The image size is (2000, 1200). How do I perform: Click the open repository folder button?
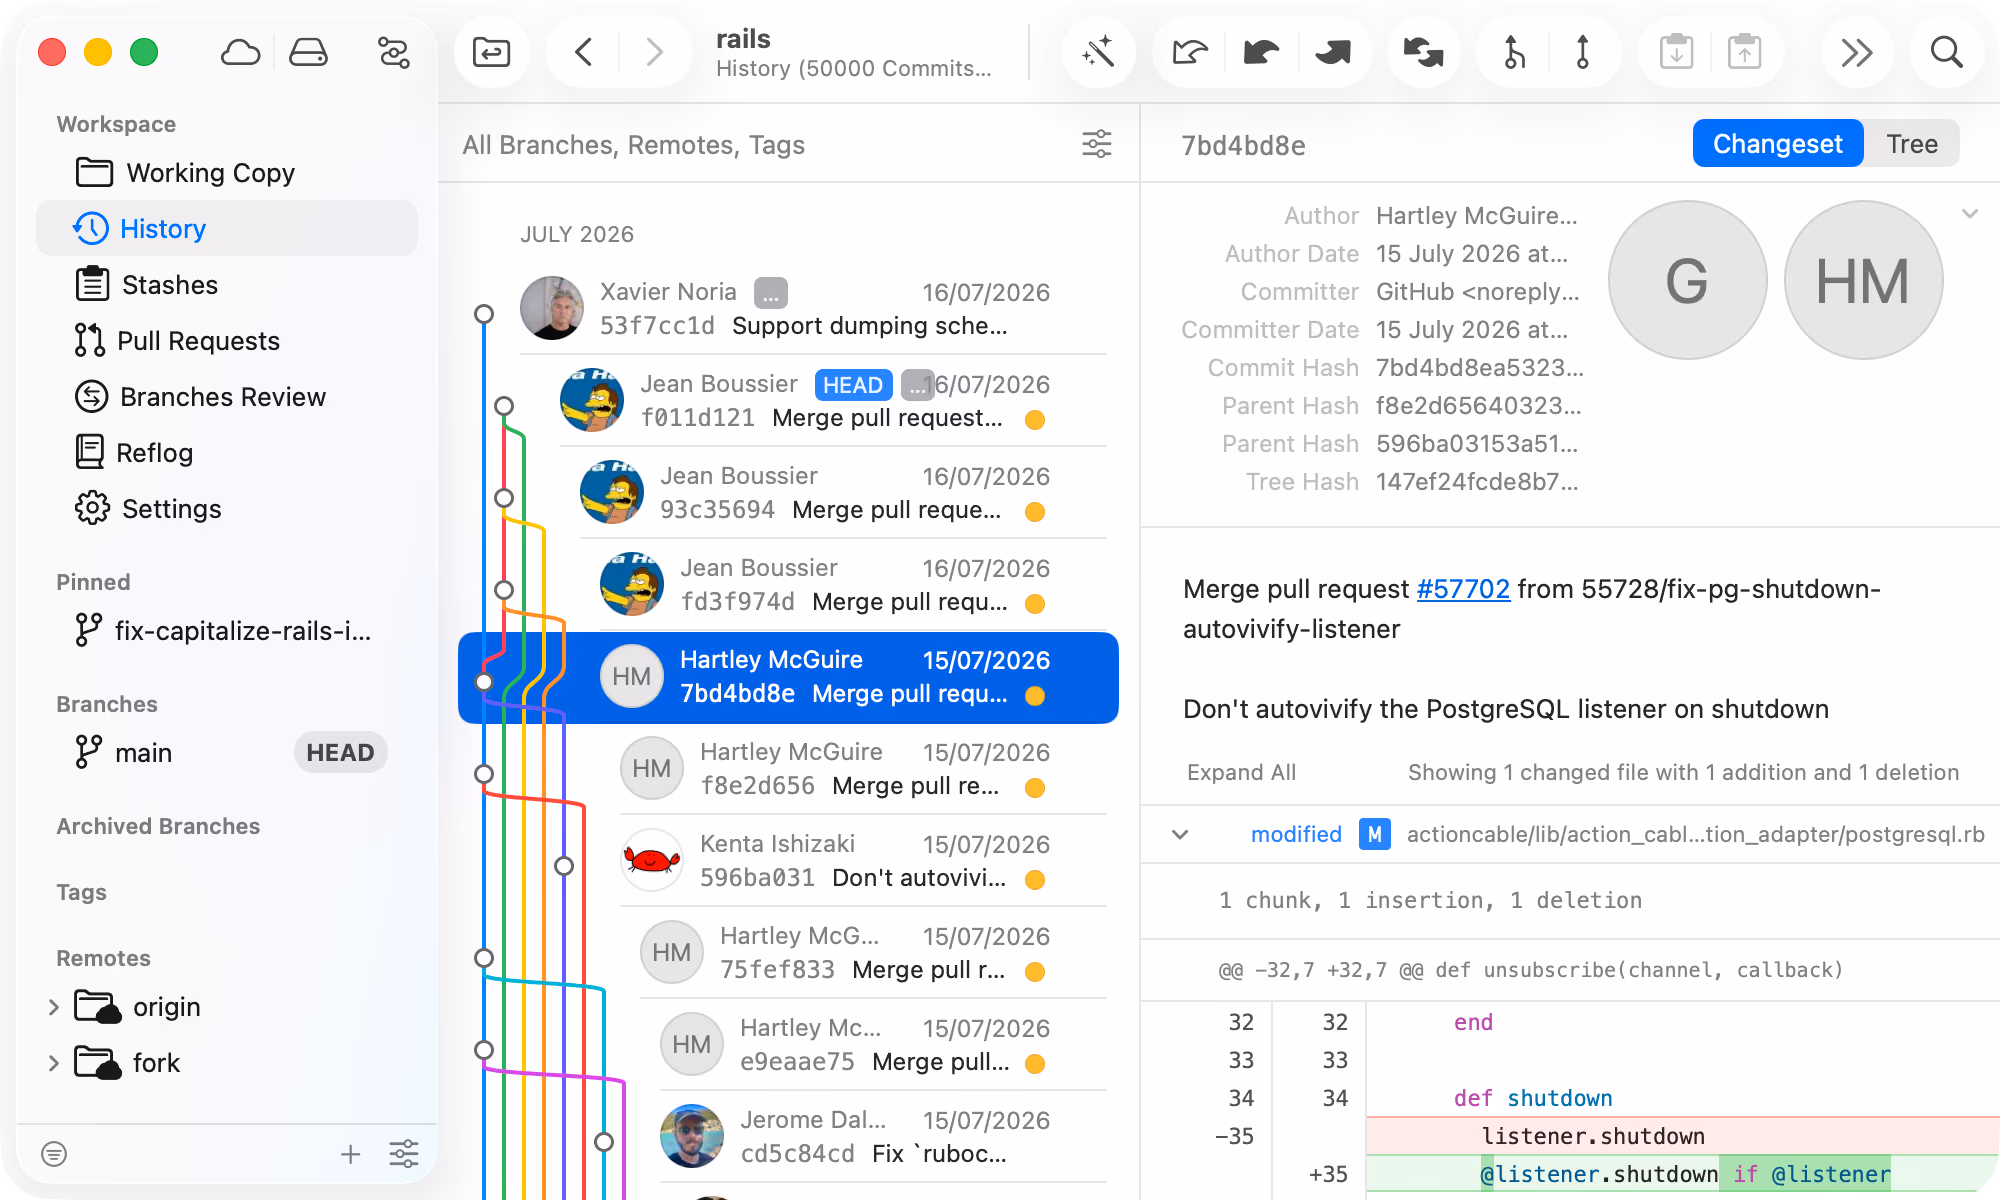point(491,52)
